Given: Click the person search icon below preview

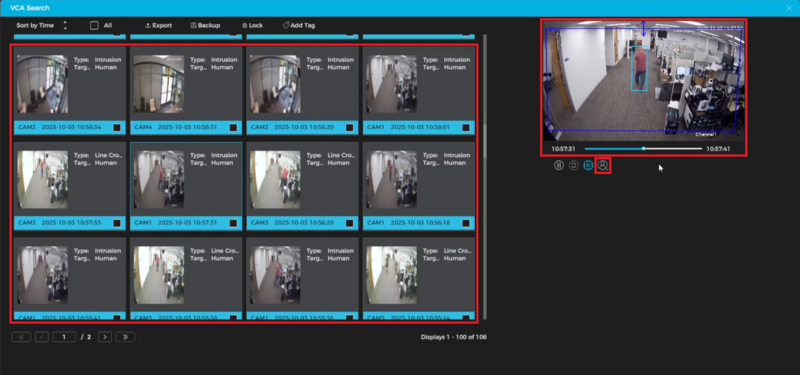Looking at the screenshot, I should [x=603, y=165].
